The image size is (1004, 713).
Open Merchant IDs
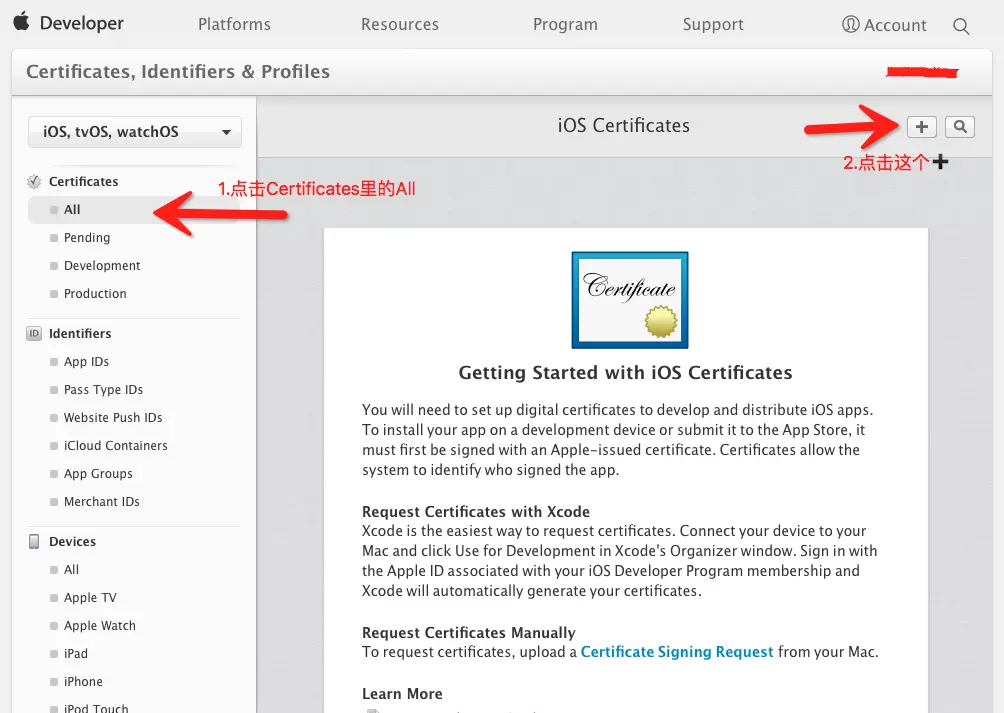click(x=102, y=502)
